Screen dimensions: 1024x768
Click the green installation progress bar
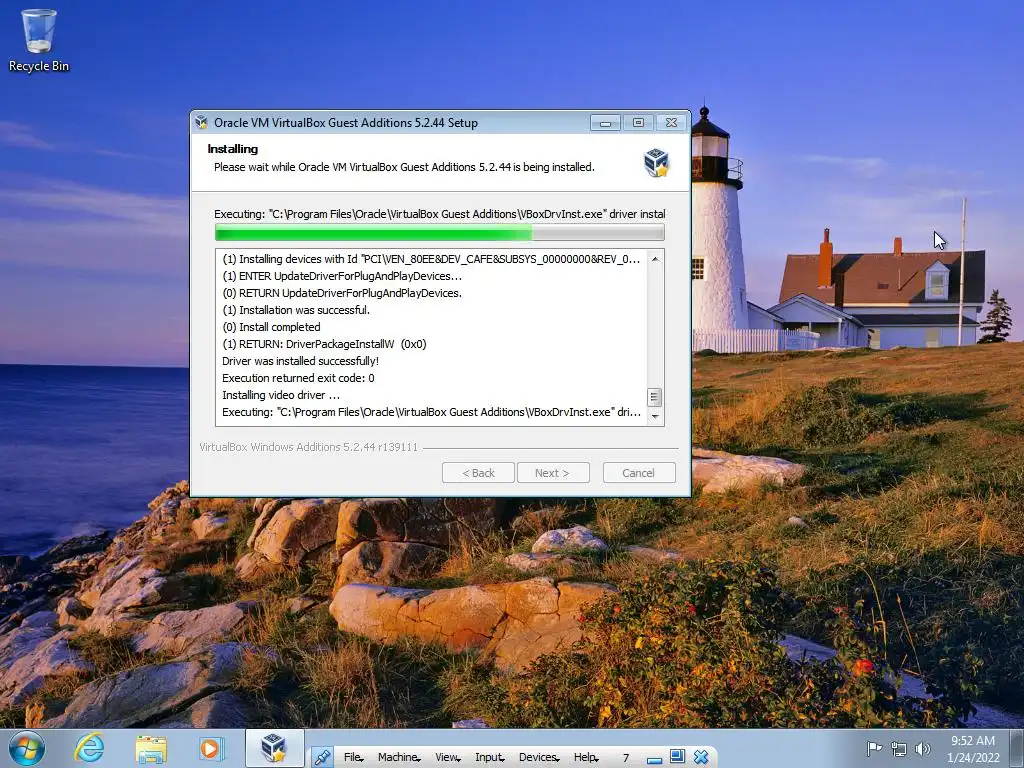coord(440,232)
